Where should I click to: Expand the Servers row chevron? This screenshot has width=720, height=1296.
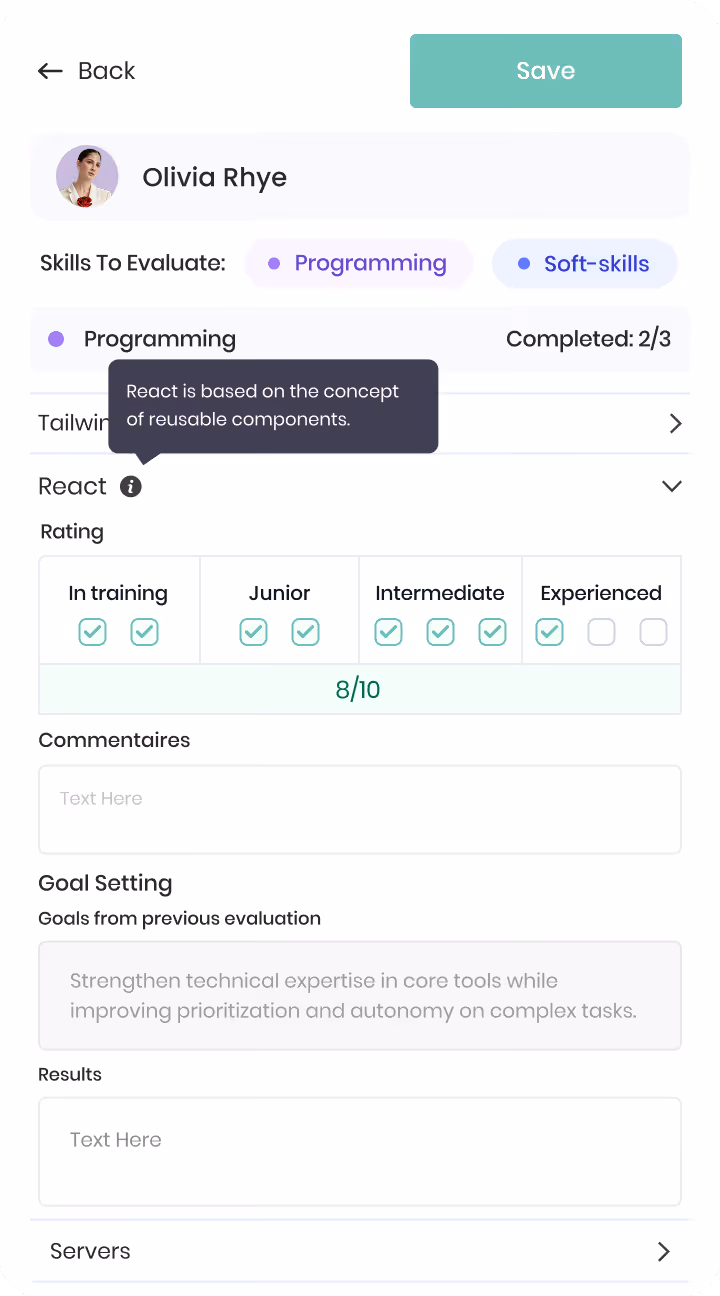[x=663, y=1251]
